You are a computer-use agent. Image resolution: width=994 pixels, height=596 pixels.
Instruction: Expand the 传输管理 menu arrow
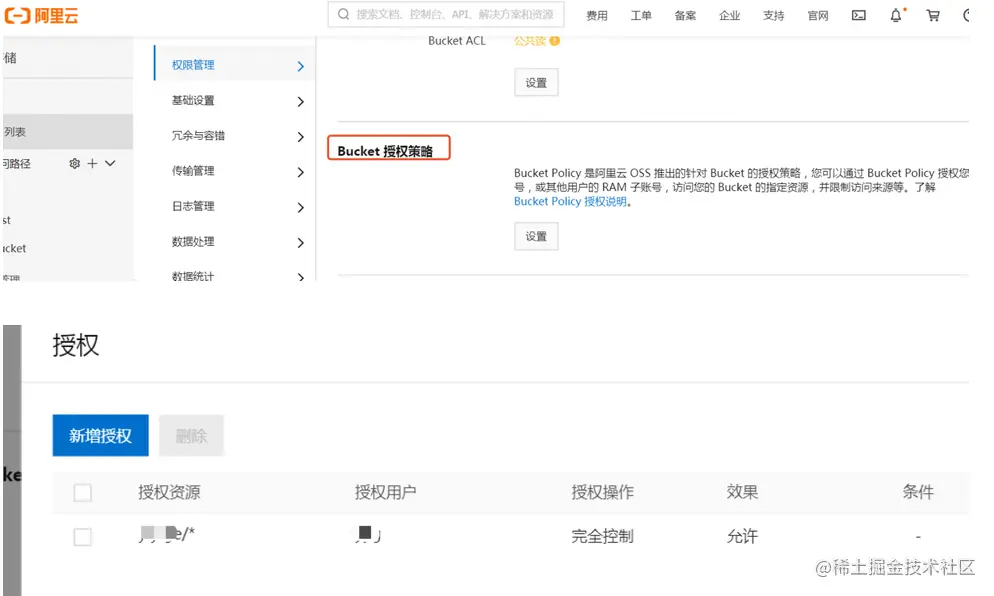(x=300, y=172)
